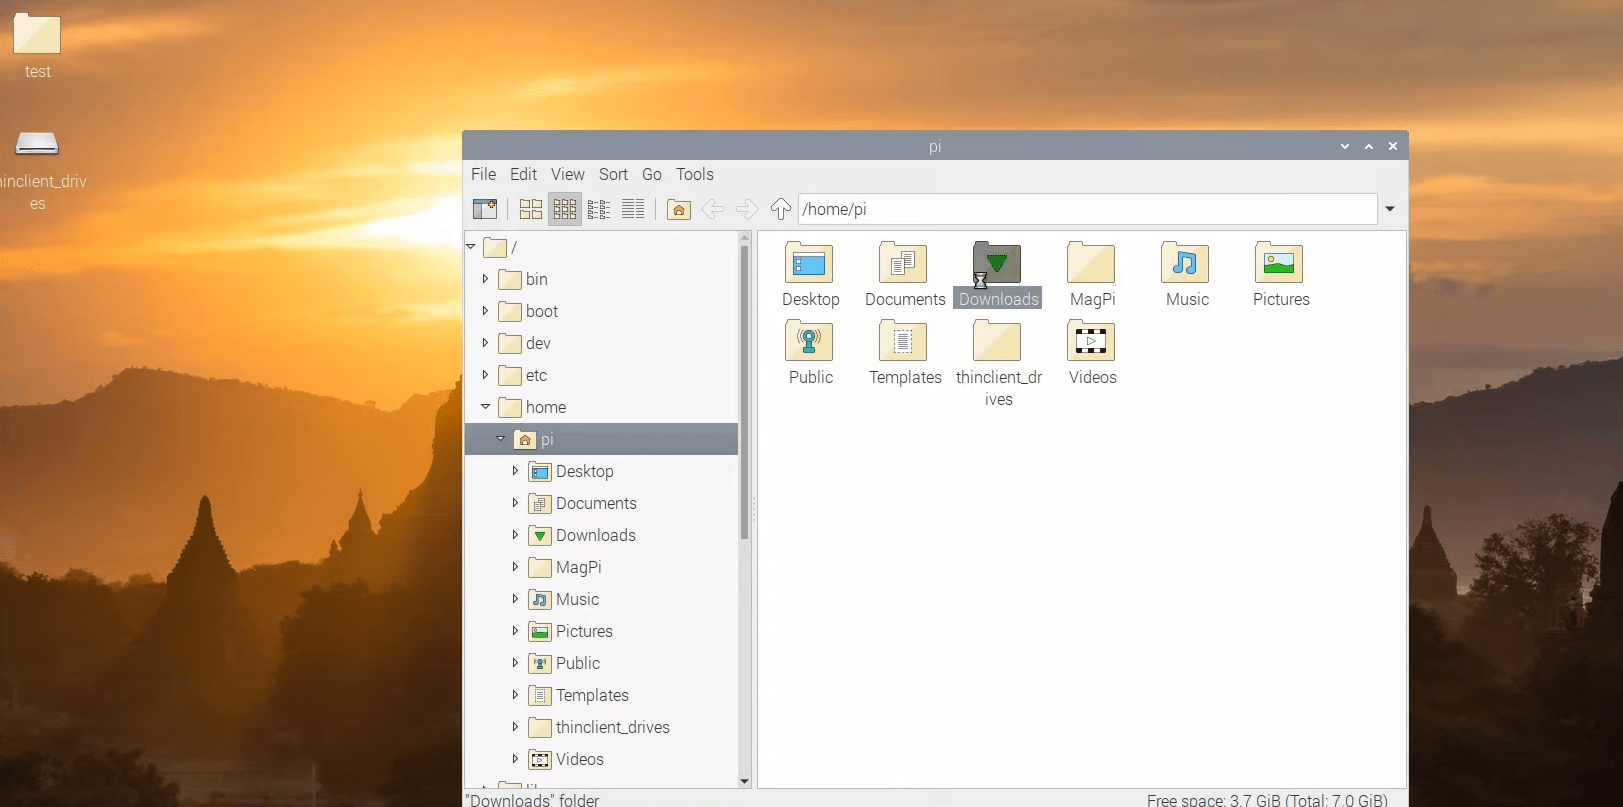Select boot in the directory tree
The image size is (1623, 807).
tap(542, 311)
